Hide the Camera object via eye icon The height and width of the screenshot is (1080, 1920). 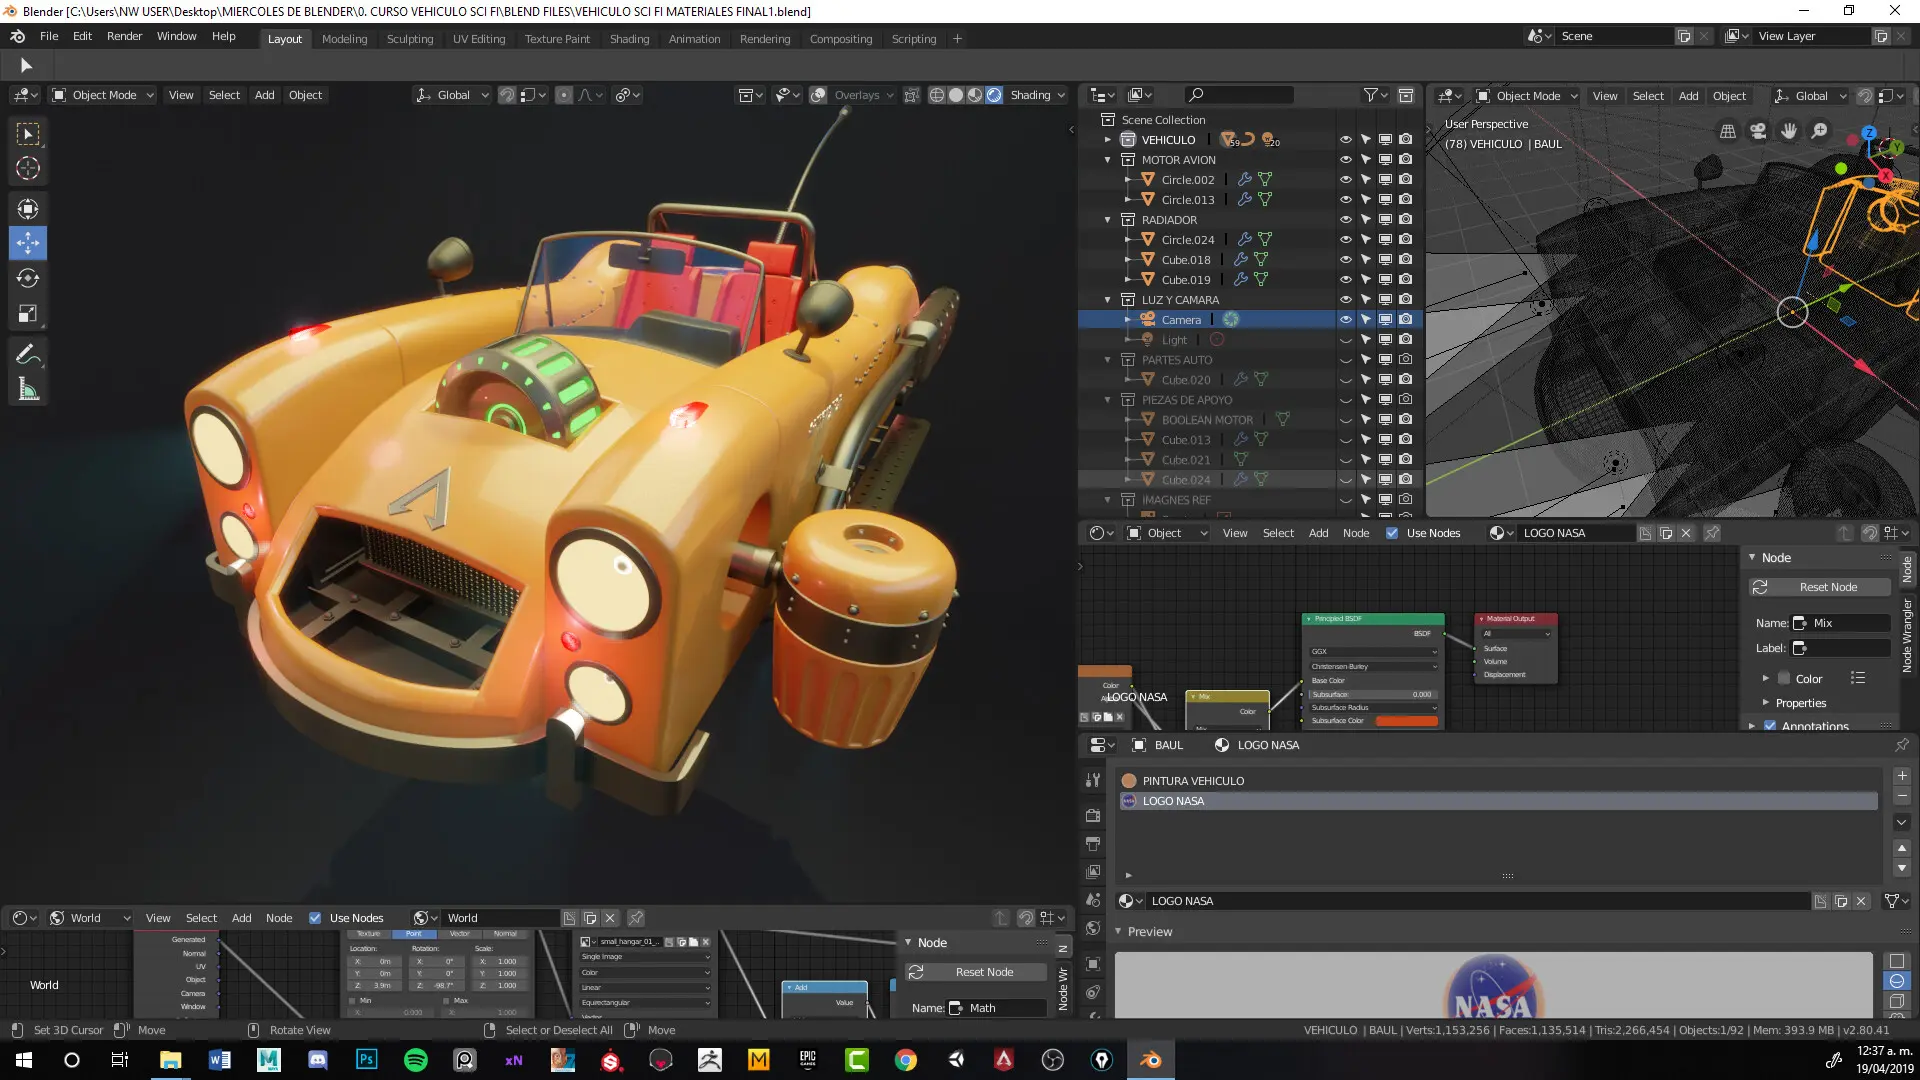pyautogui.click(x=1345, y=320)
